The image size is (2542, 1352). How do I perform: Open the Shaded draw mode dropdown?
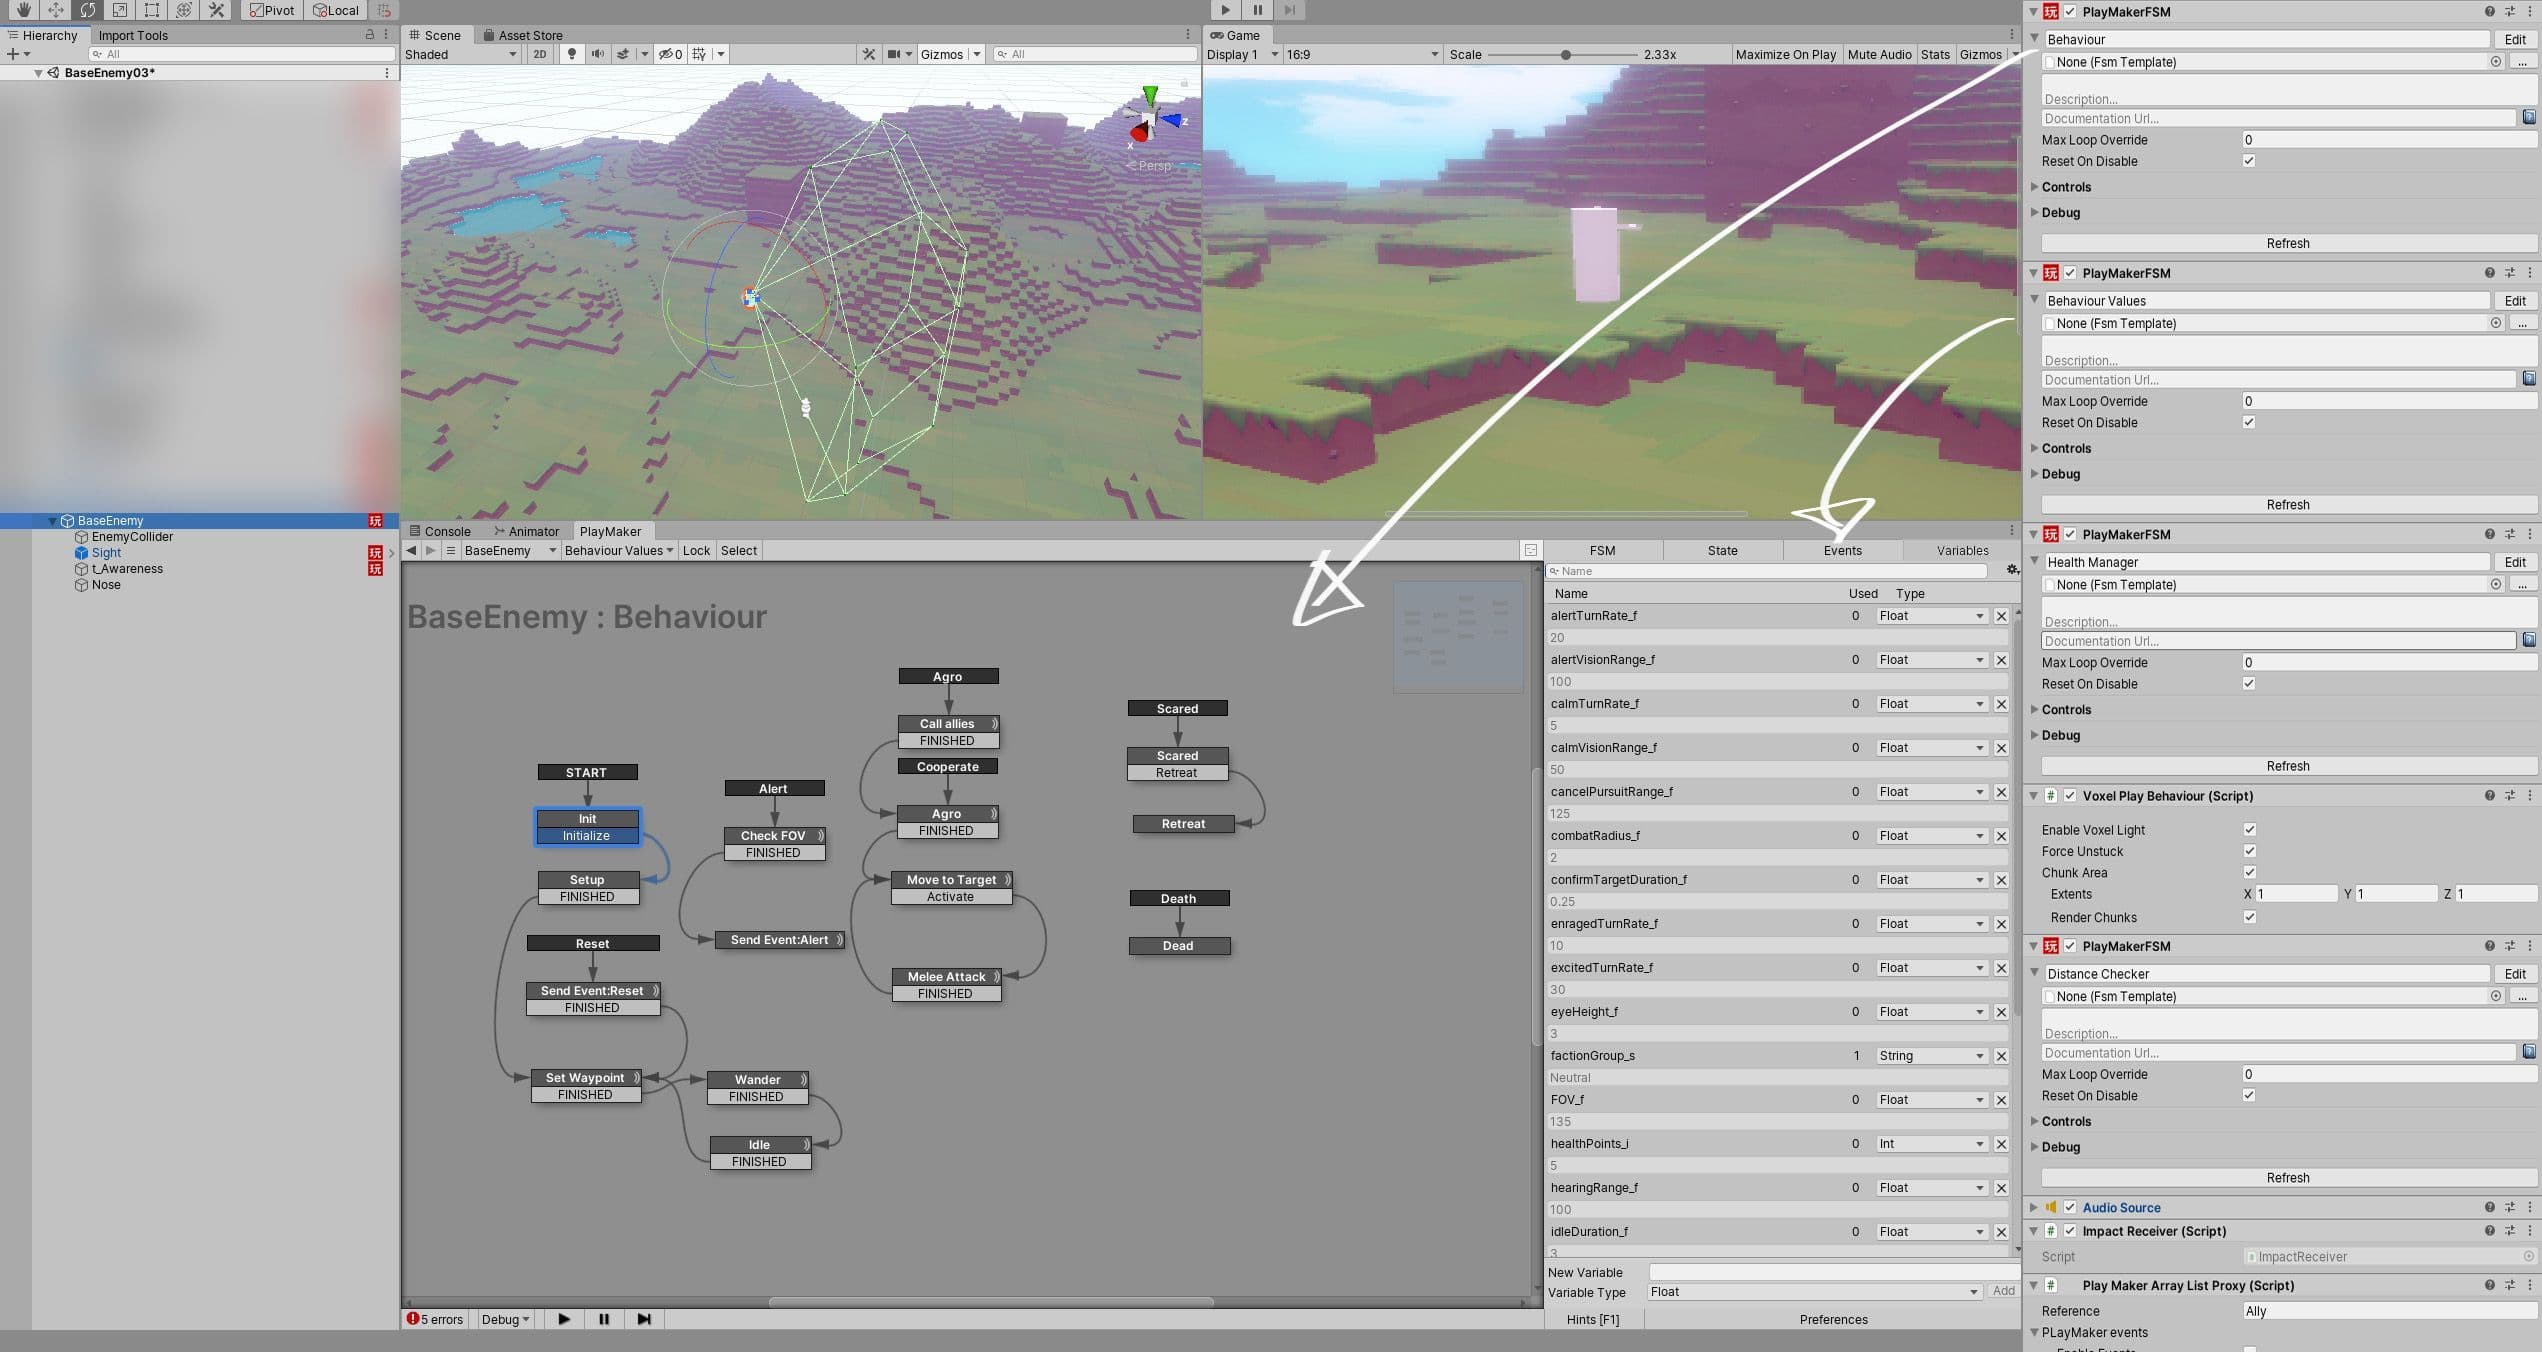tap(460, 54)
